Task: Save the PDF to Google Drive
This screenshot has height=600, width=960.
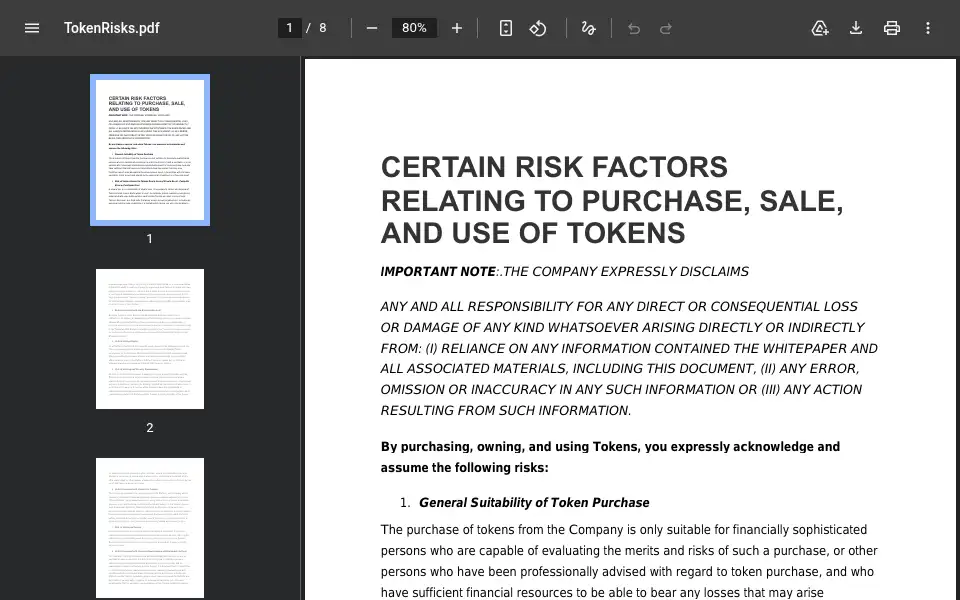Action: (x=820, y=28)
